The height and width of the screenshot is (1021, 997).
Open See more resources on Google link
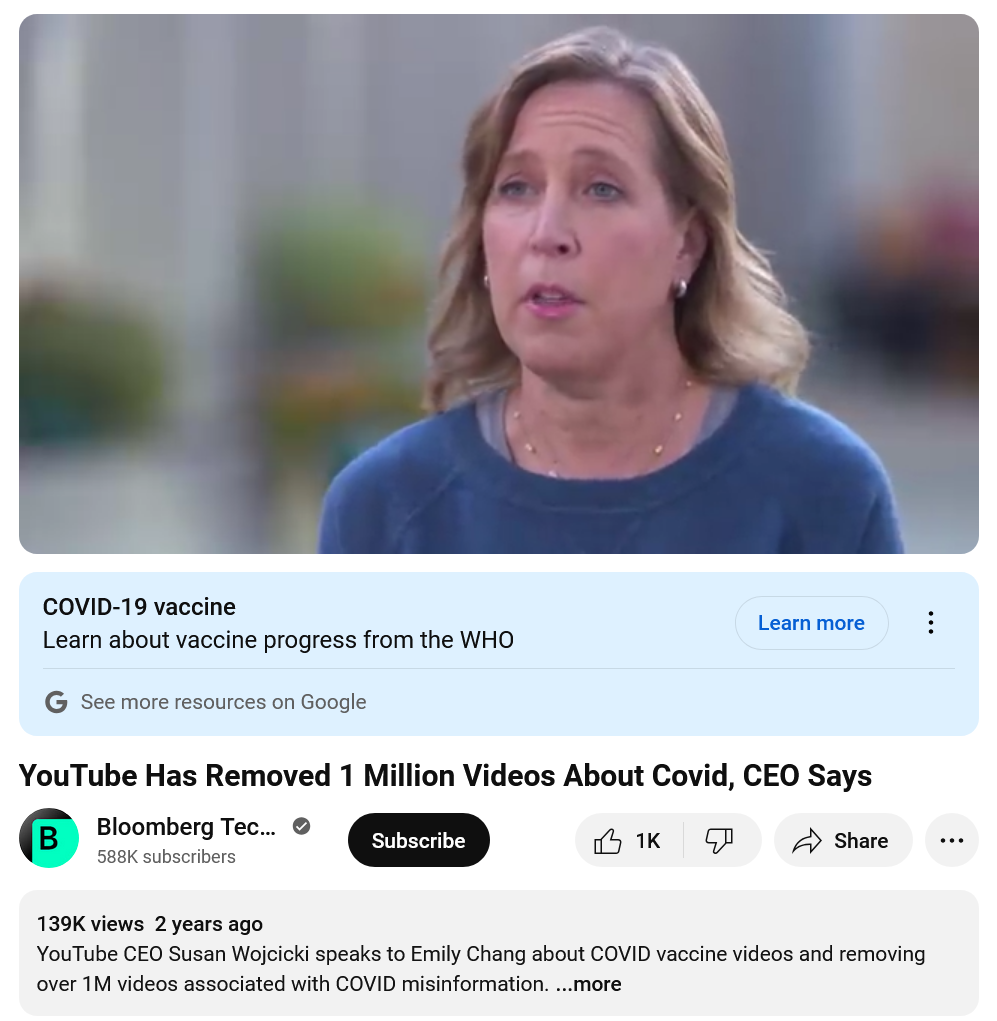(x=223, y=702)
